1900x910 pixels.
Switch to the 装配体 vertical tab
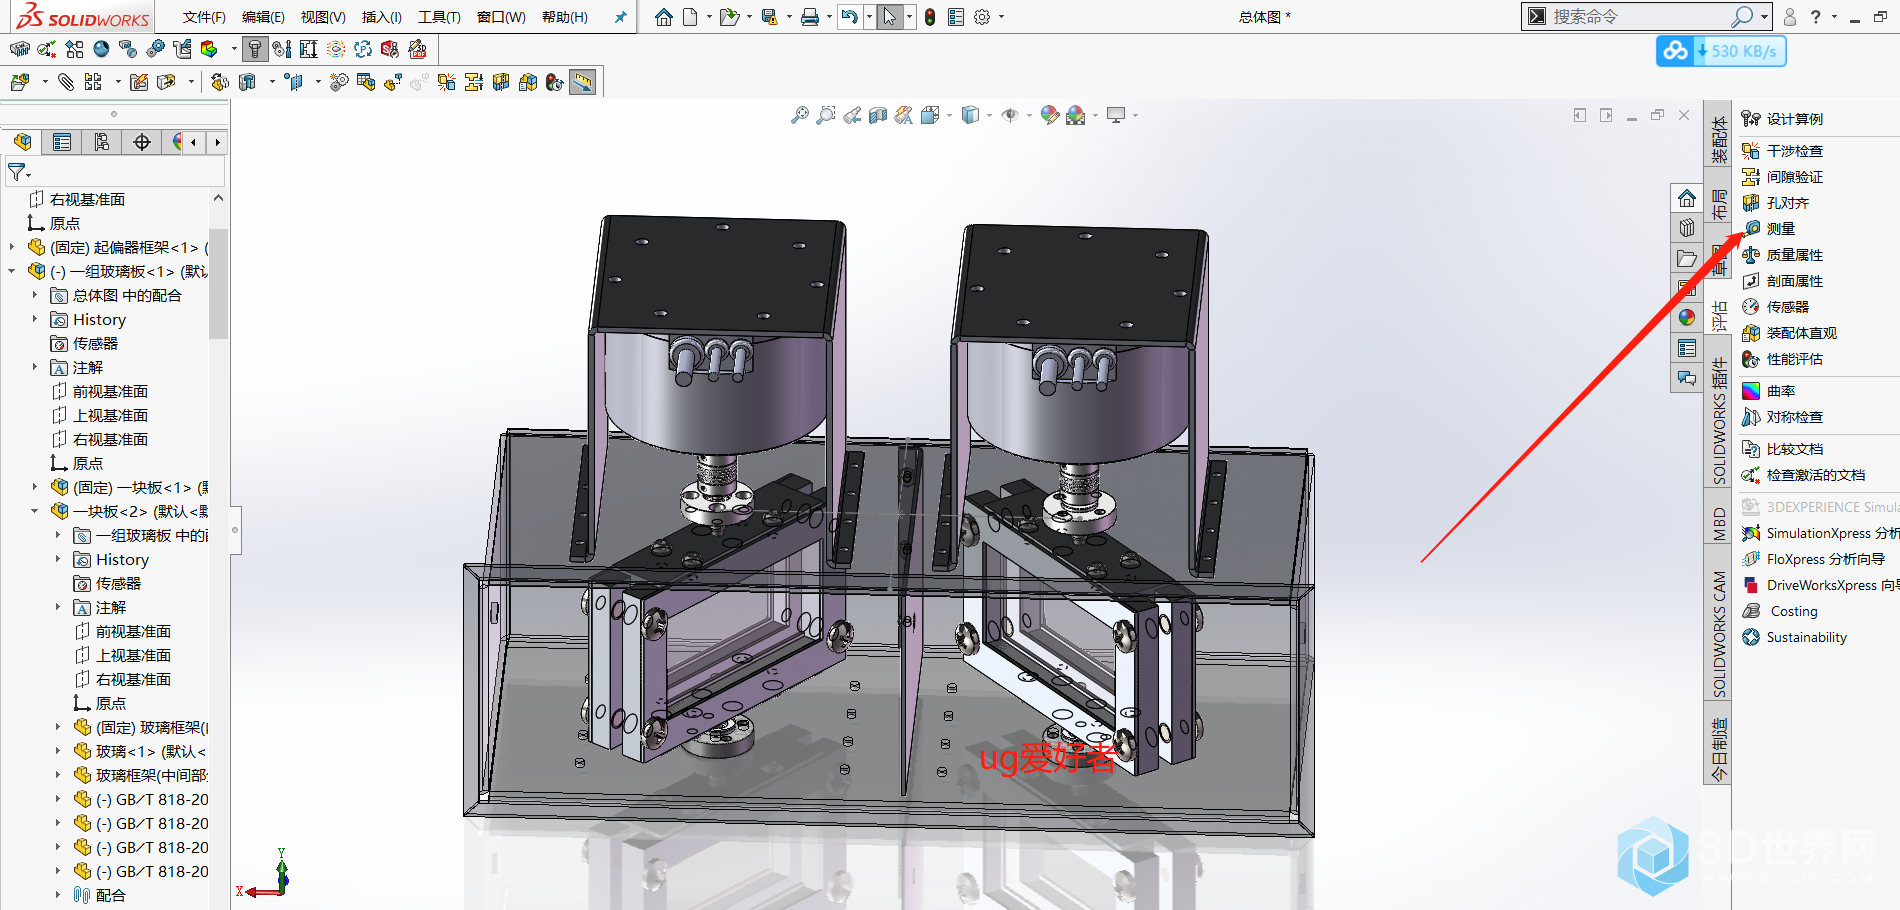(1719, 139)
